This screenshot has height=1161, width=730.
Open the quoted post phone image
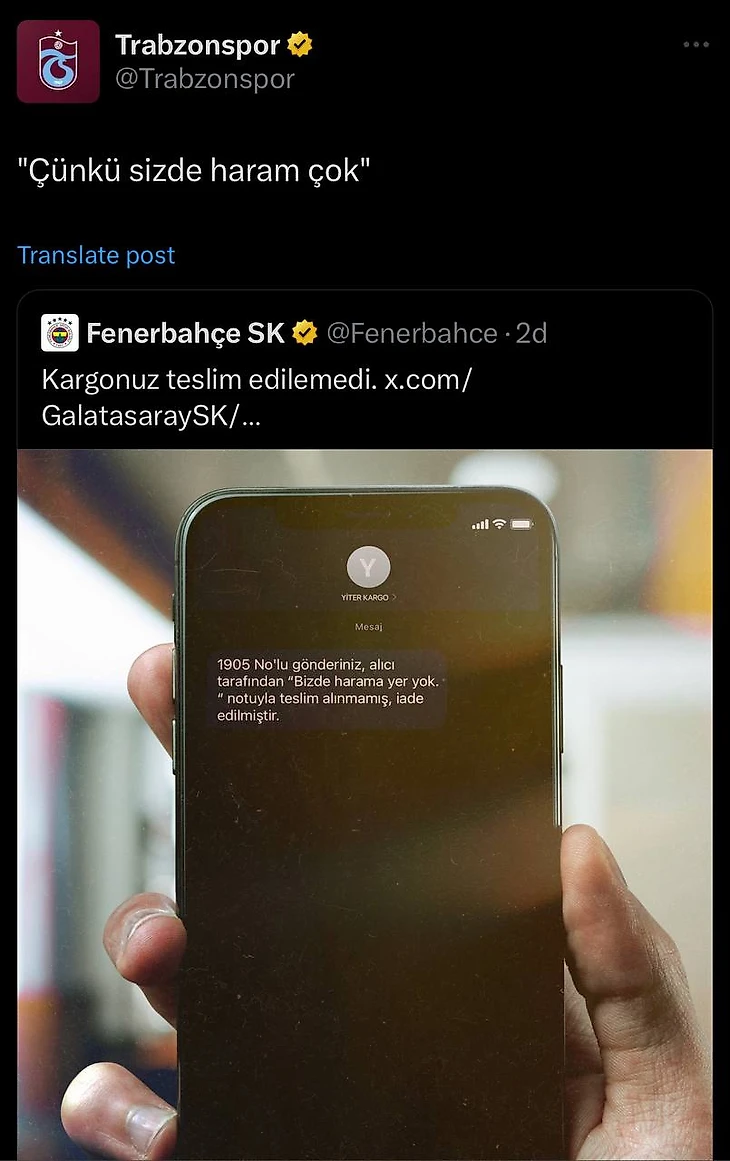pos(365,805)
